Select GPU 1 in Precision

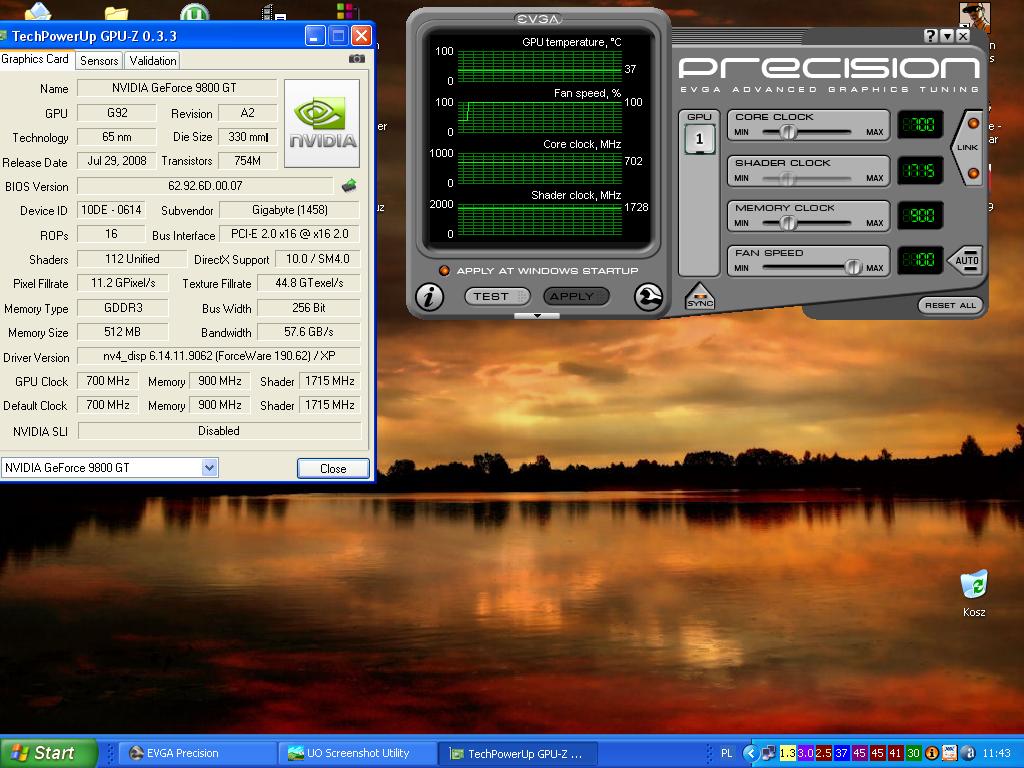[x=699, y=139]
